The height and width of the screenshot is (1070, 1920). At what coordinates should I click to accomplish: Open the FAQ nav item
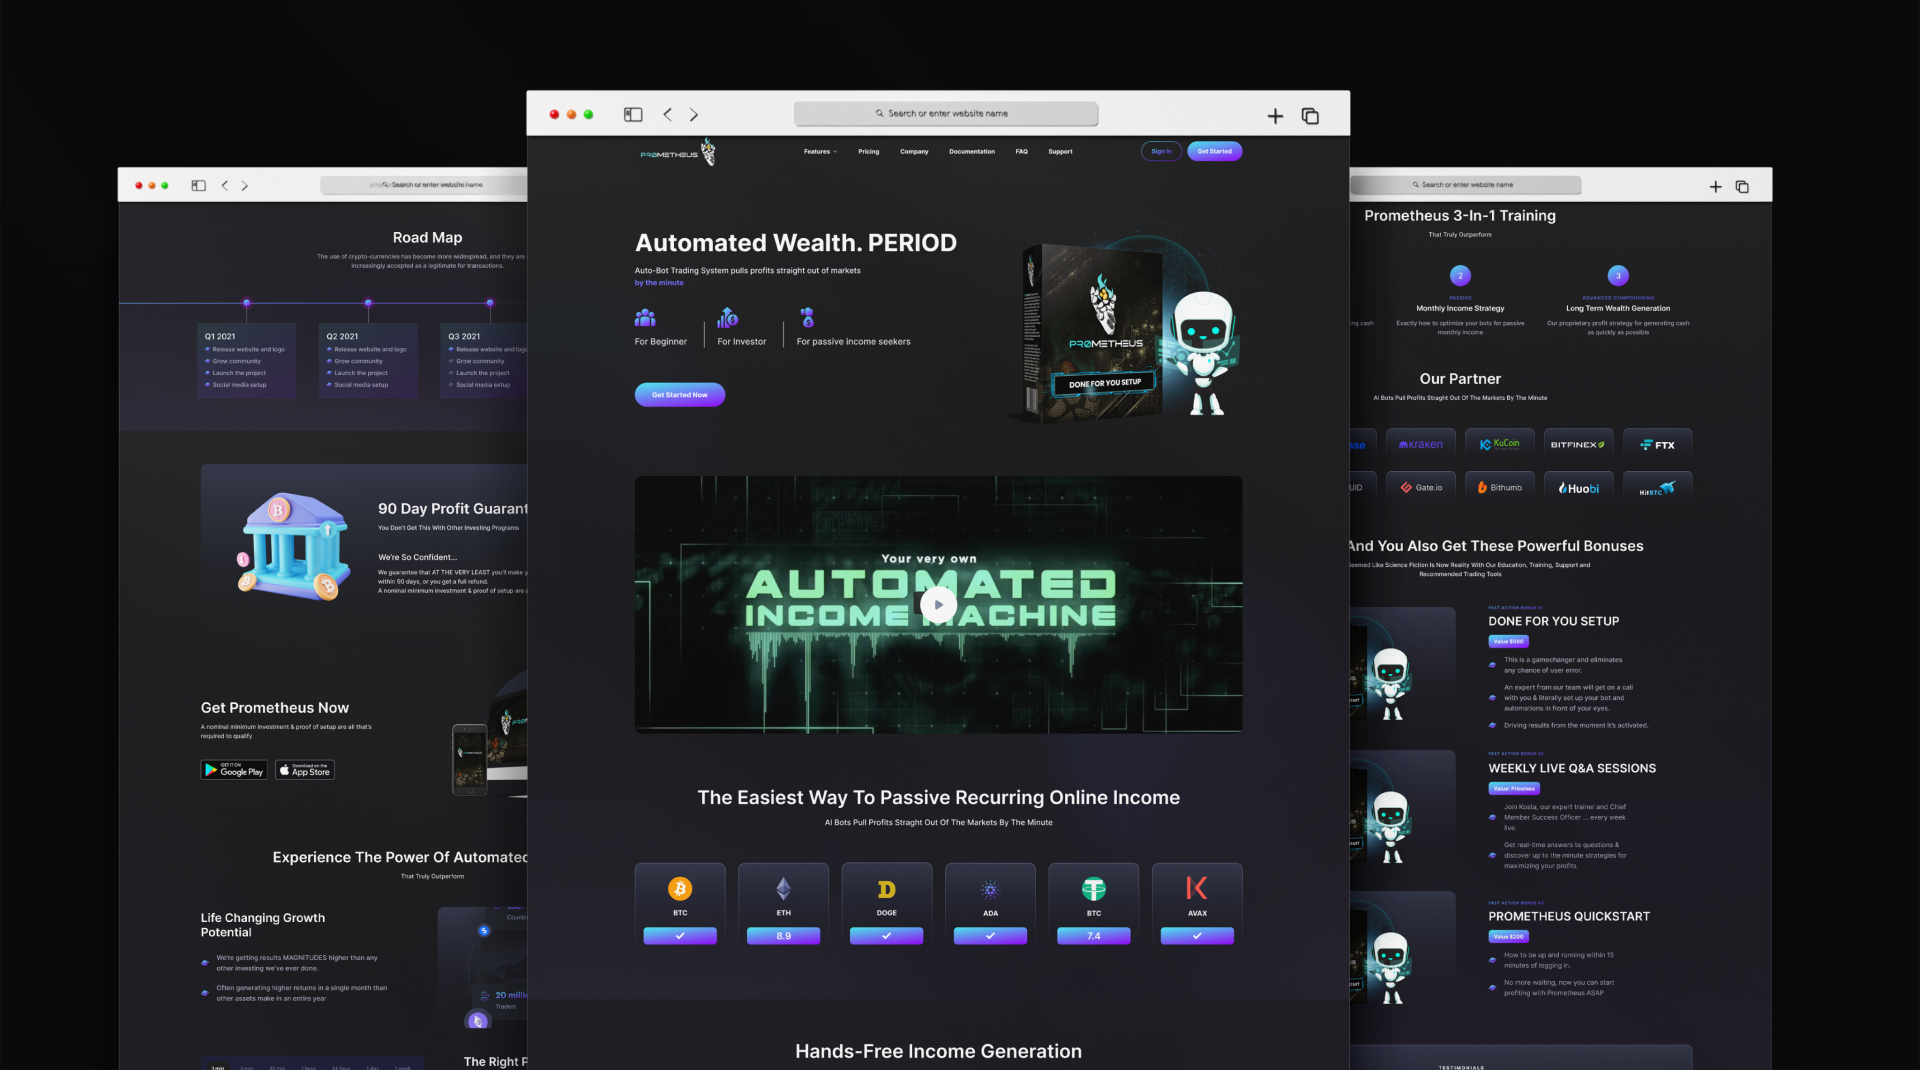pos(1021,152)
